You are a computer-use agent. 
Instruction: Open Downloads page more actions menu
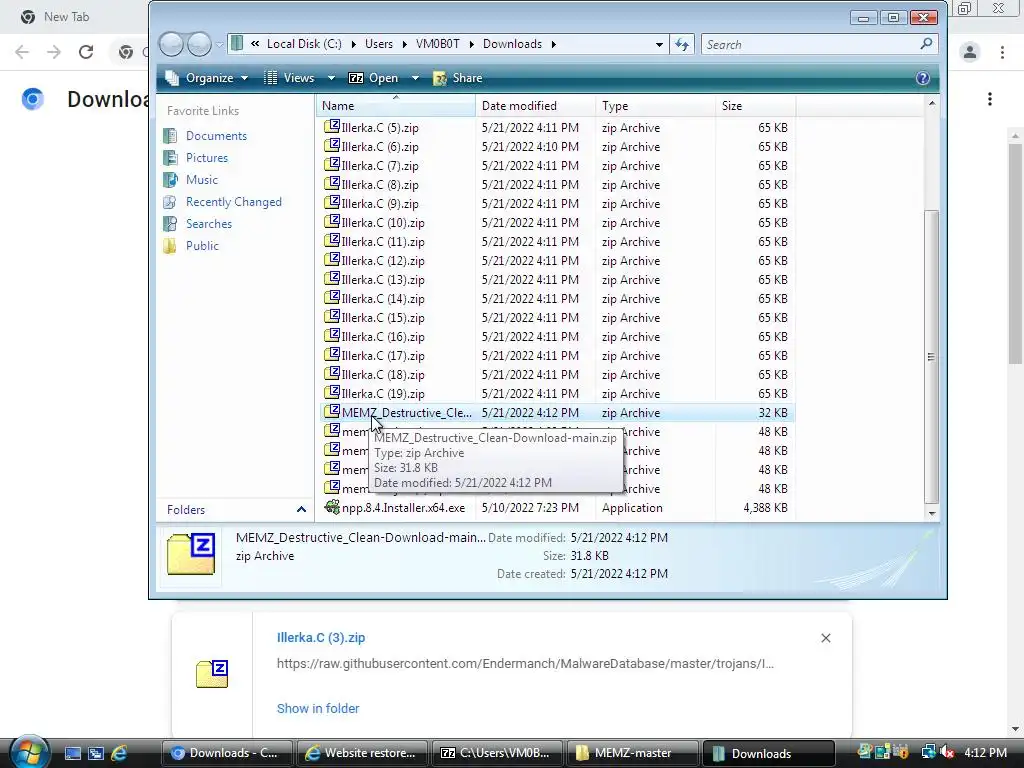pos(990,99)
